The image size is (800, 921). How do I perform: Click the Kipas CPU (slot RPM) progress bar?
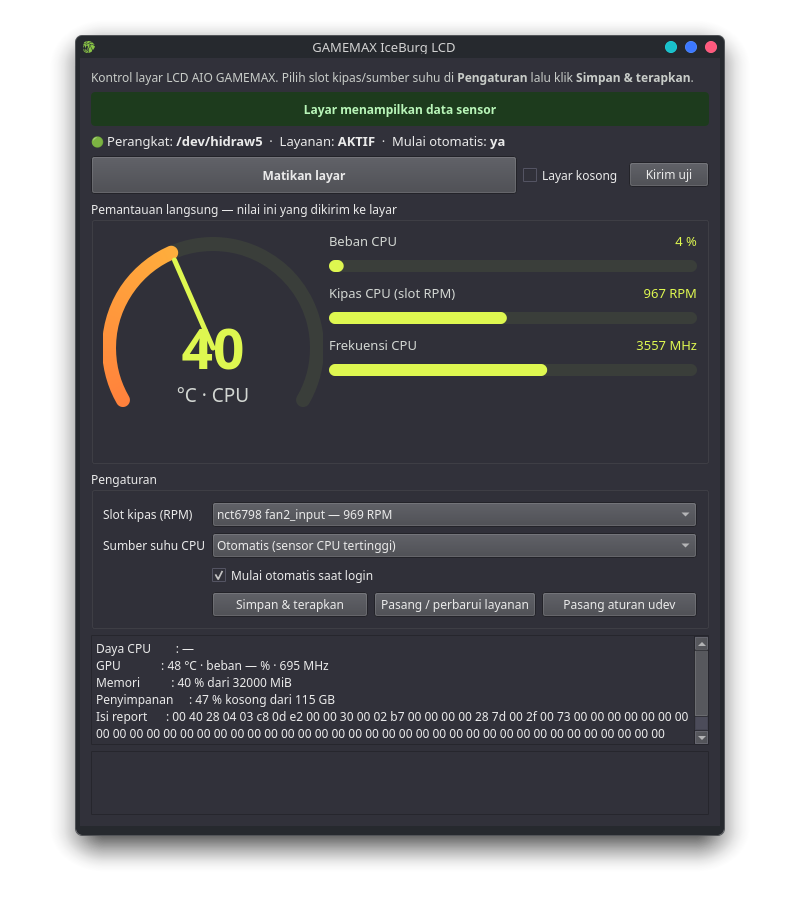pos(513,318)
